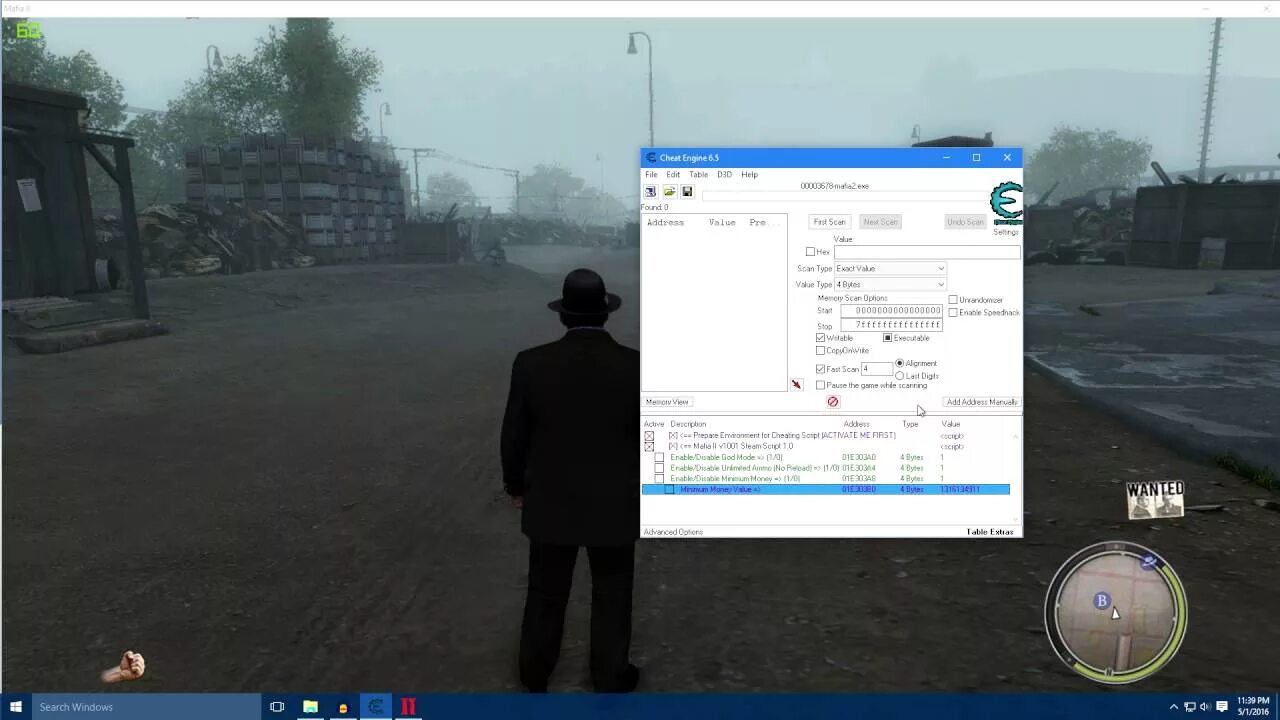Disable the Writable memory checkbox
The image size is (1280, 720).
[821, 337]
